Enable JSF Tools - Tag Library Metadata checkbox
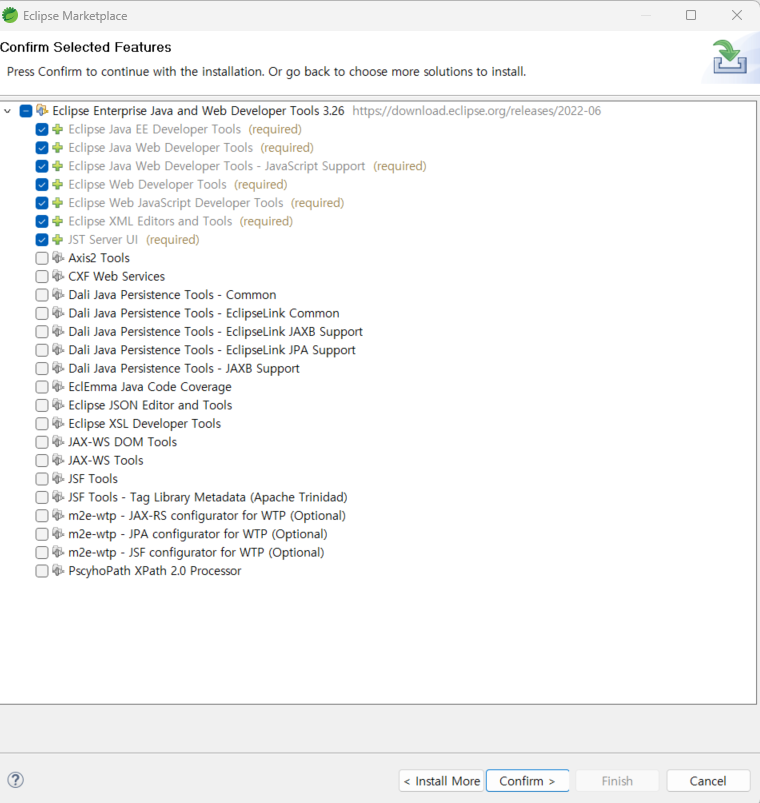This screenshot has height=803, width=760. point(42,497)
